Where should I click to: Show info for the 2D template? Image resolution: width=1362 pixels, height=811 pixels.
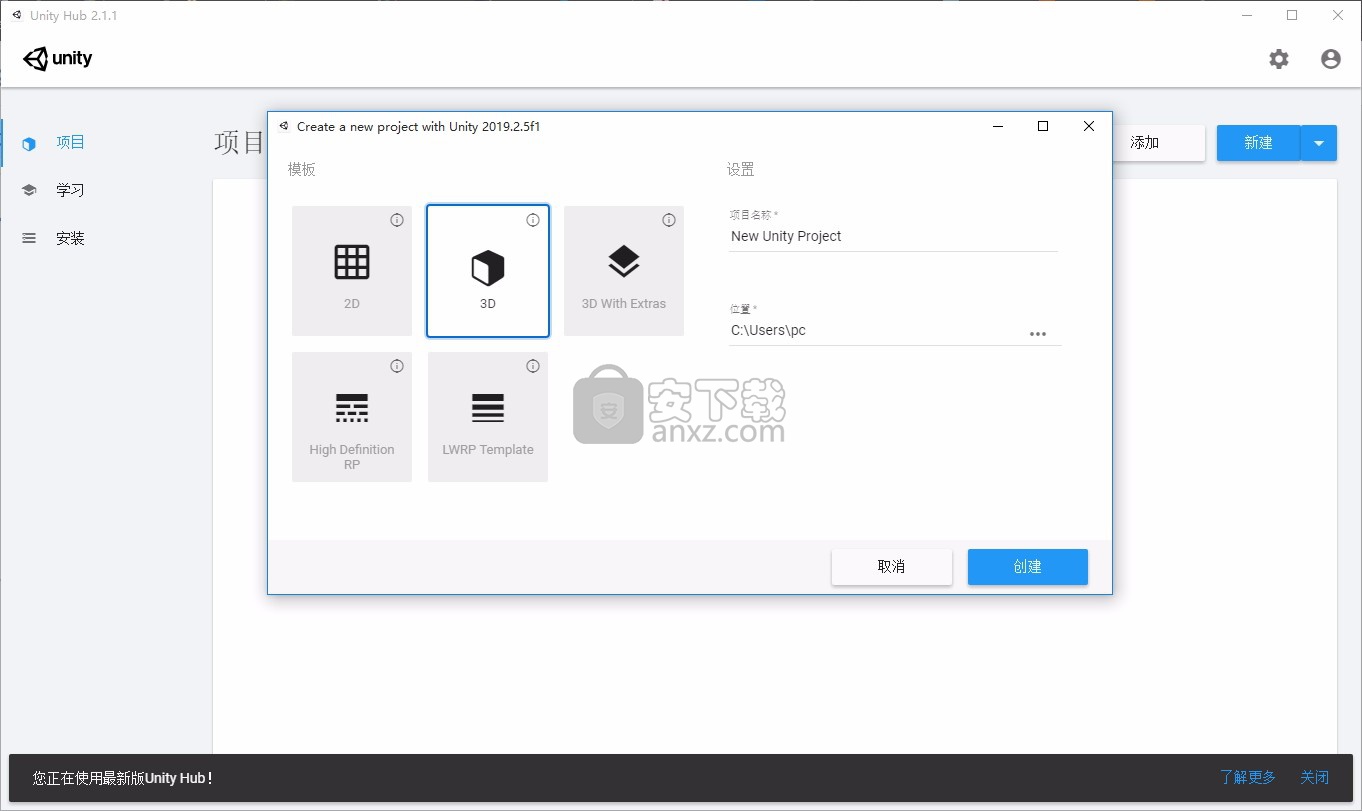(397, 220)
